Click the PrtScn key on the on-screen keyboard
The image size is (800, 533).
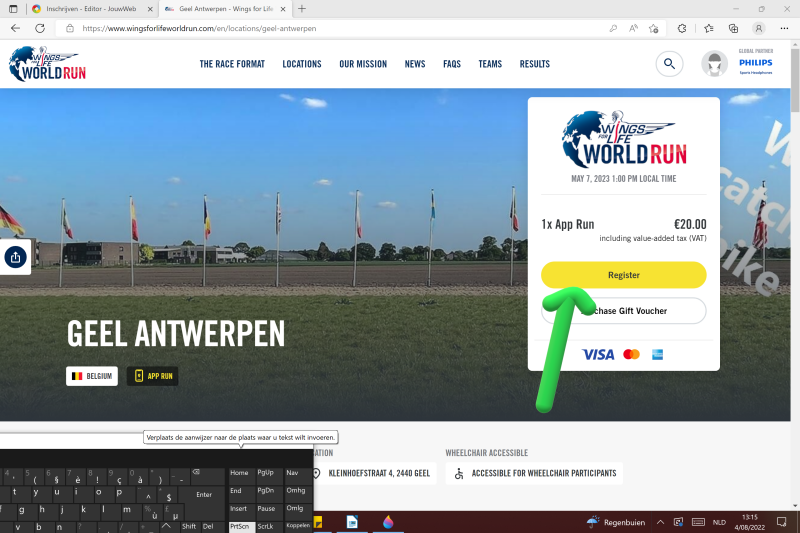pyautogui.click(x=240, y=526)
